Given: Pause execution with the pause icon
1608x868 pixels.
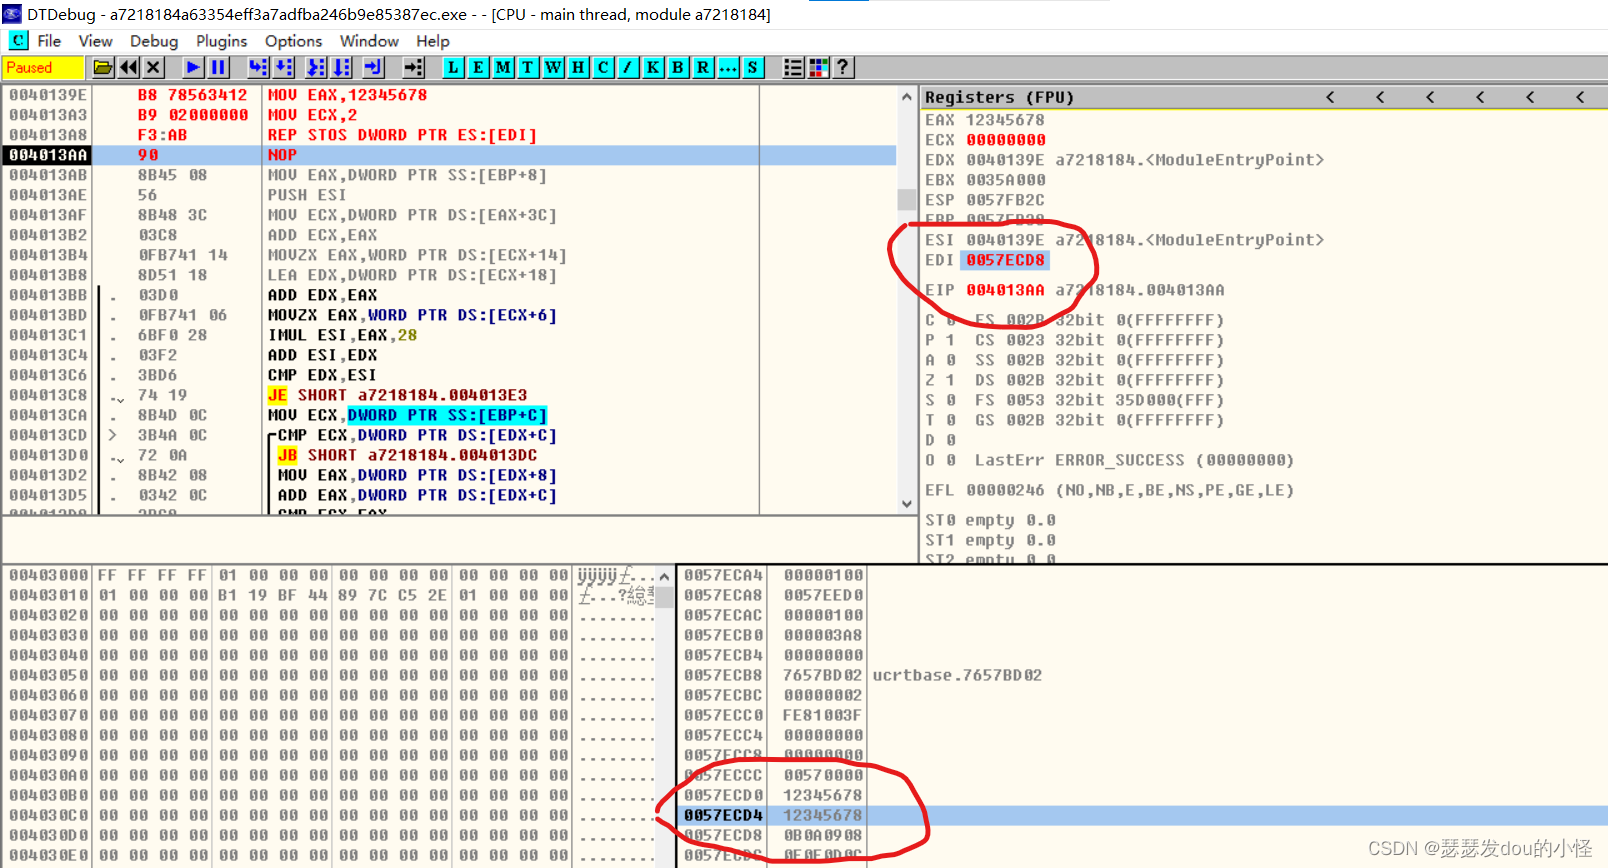Looking at the screenshot, I should pyautogui.click(x=218, y=67).
